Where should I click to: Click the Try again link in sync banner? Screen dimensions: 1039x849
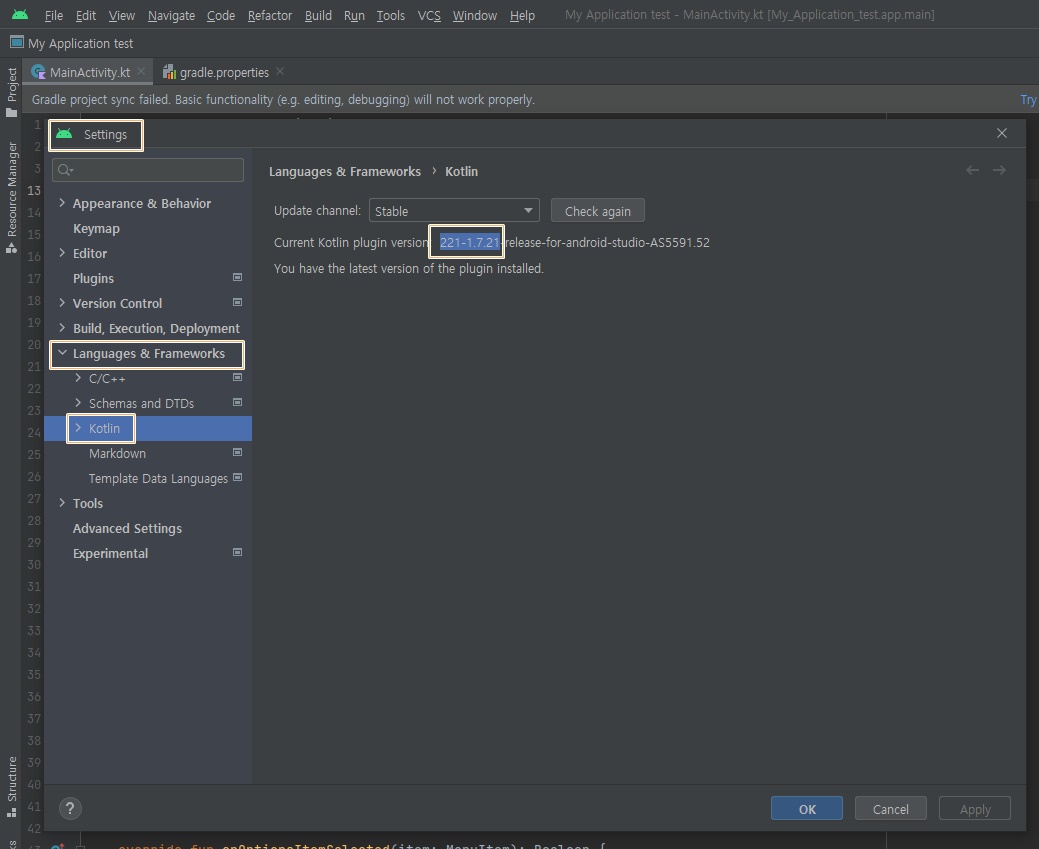1029,99
